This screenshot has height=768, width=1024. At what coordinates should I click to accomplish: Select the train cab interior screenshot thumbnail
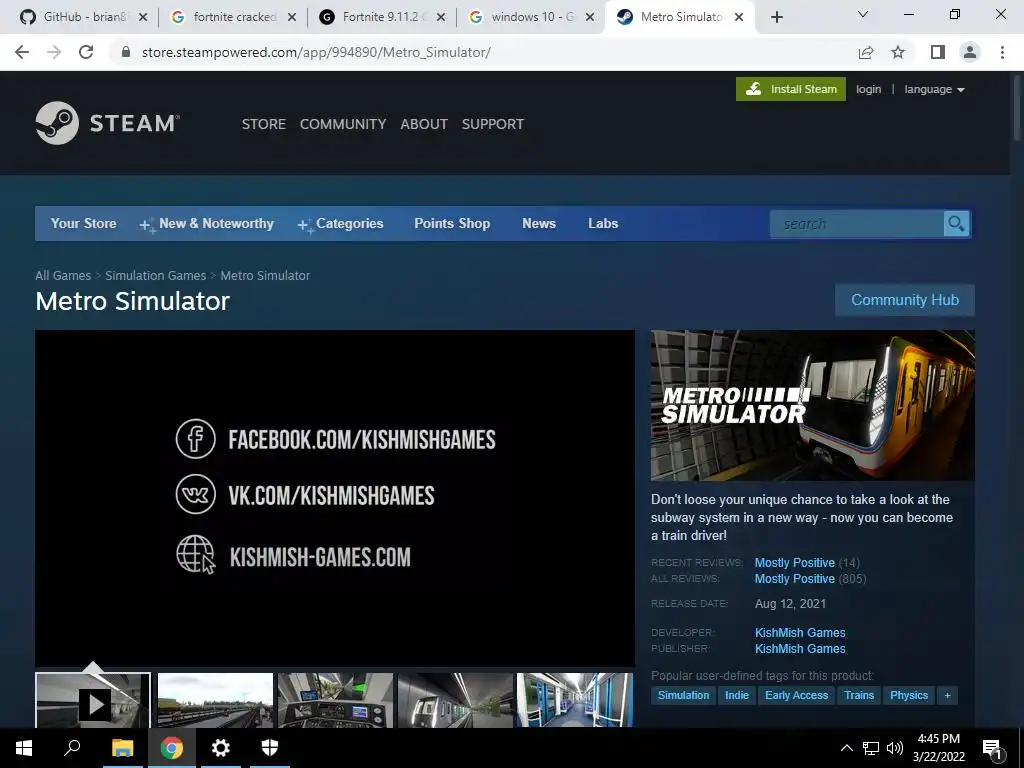point(335,701)
